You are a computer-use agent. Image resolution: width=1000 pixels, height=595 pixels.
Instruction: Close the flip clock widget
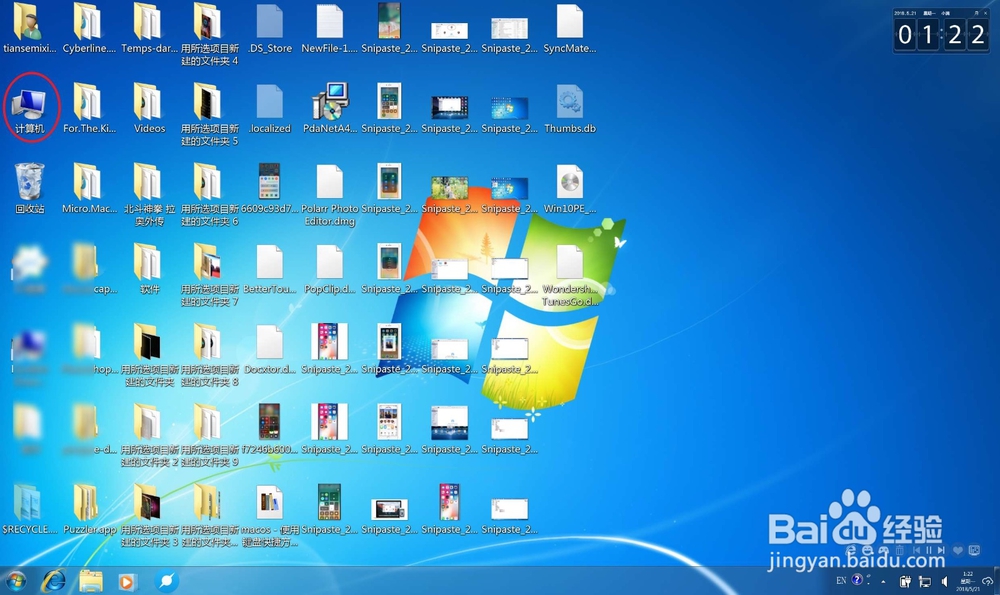[x=985, y=13]
